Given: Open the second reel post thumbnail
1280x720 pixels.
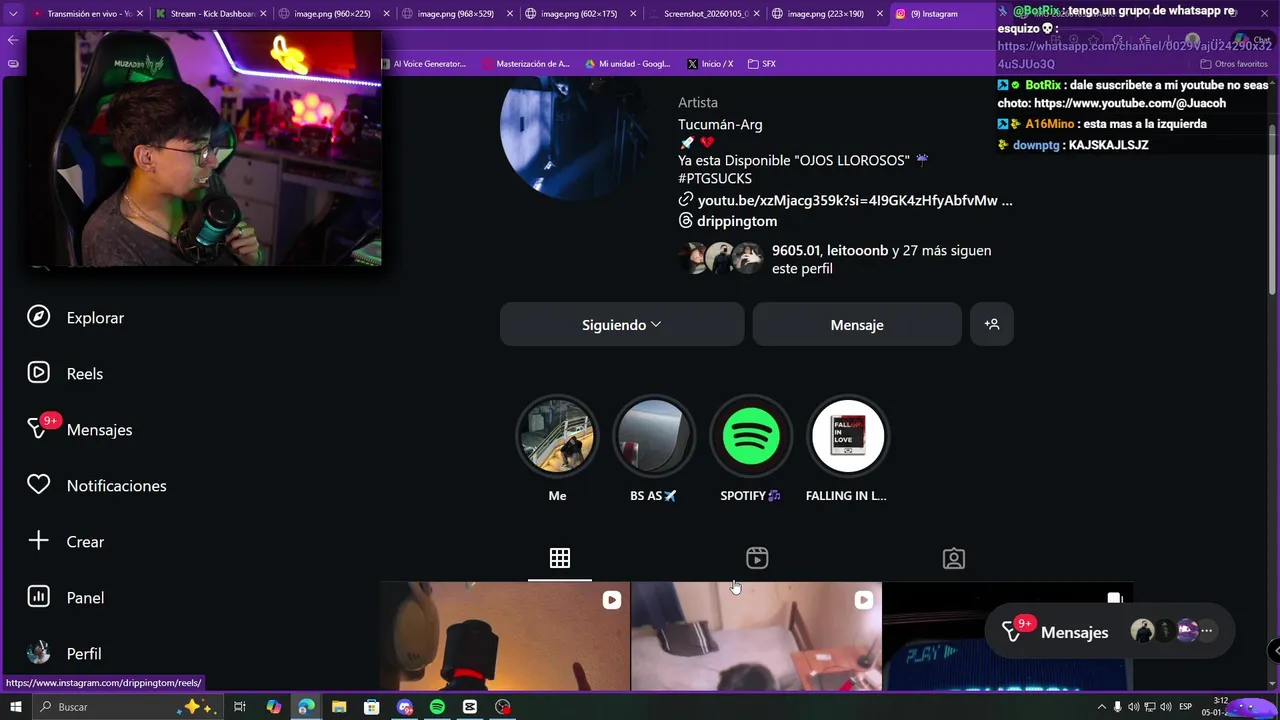Looking at the screenshot, I should [757, 636].
